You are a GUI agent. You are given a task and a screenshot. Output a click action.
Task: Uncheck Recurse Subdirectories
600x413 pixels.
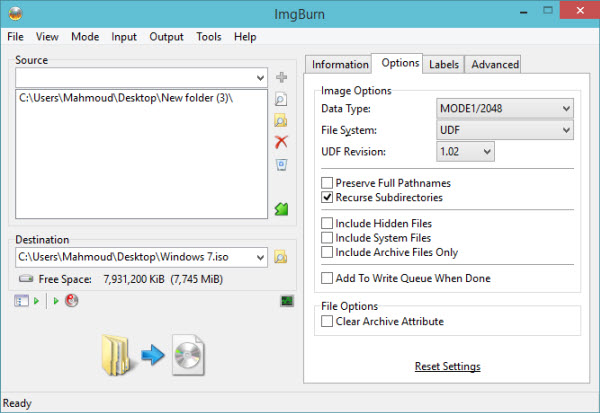point(327,198)
